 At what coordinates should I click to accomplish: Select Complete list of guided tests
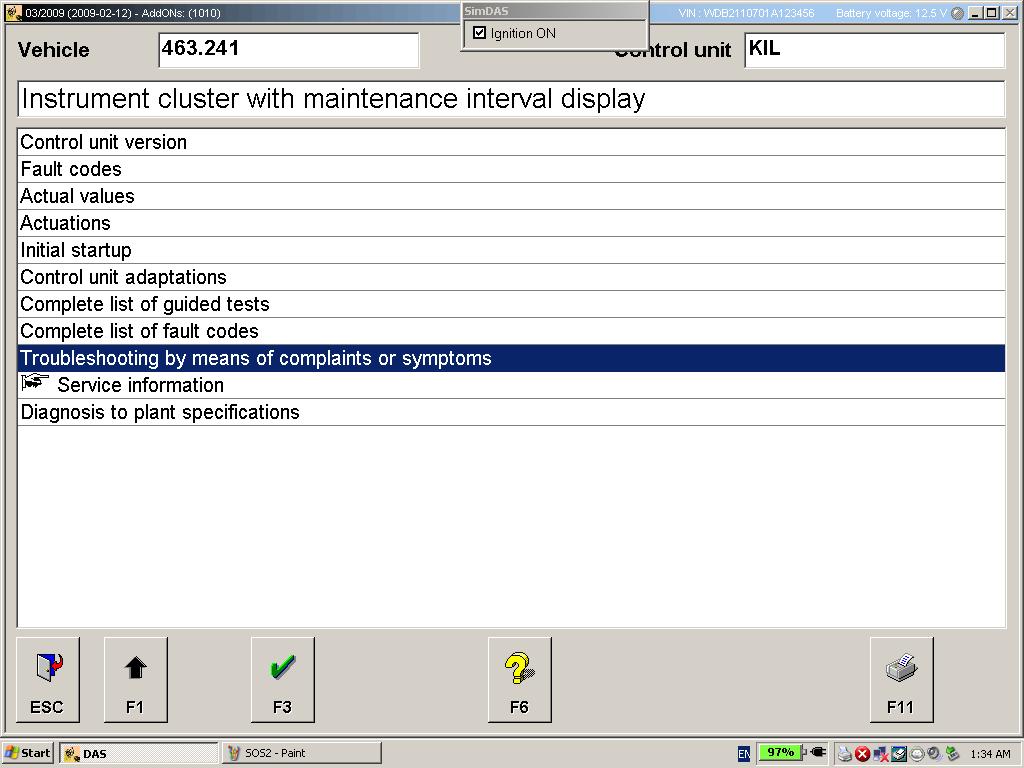[x=145, y=304]
